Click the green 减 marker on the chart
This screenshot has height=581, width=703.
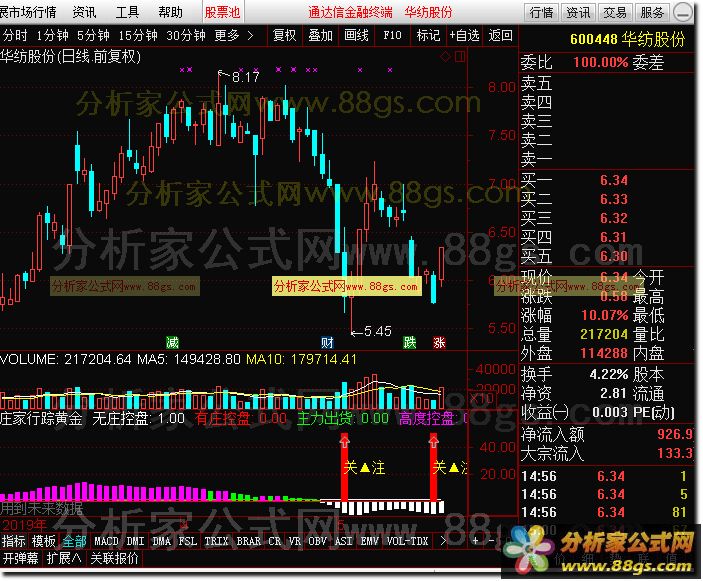(172, 343)
